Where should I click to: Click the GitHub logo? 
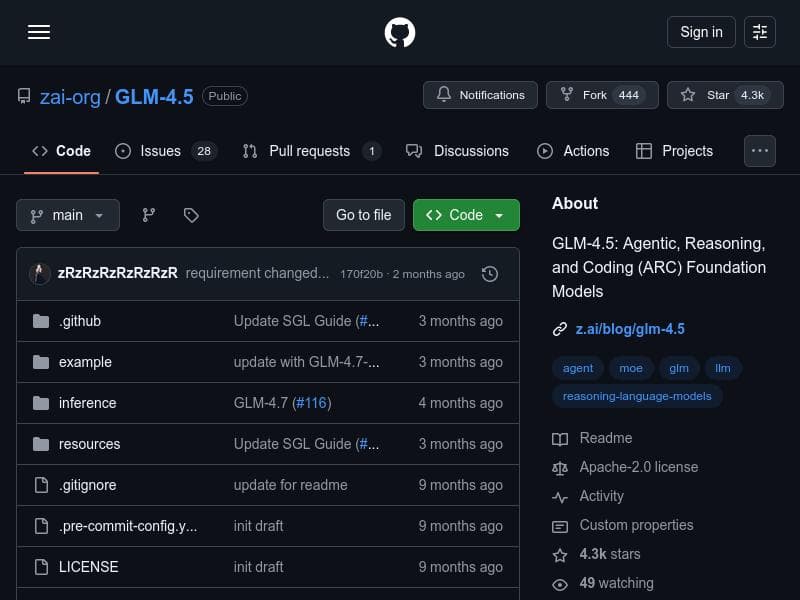[x=400, y=32]
